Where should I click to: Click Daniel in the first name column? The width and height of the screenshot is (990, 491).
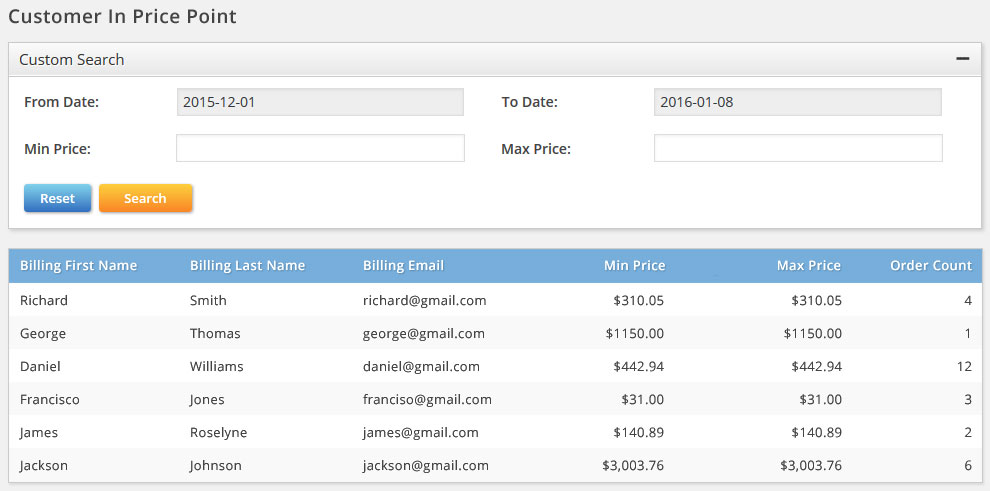[40, 366]
